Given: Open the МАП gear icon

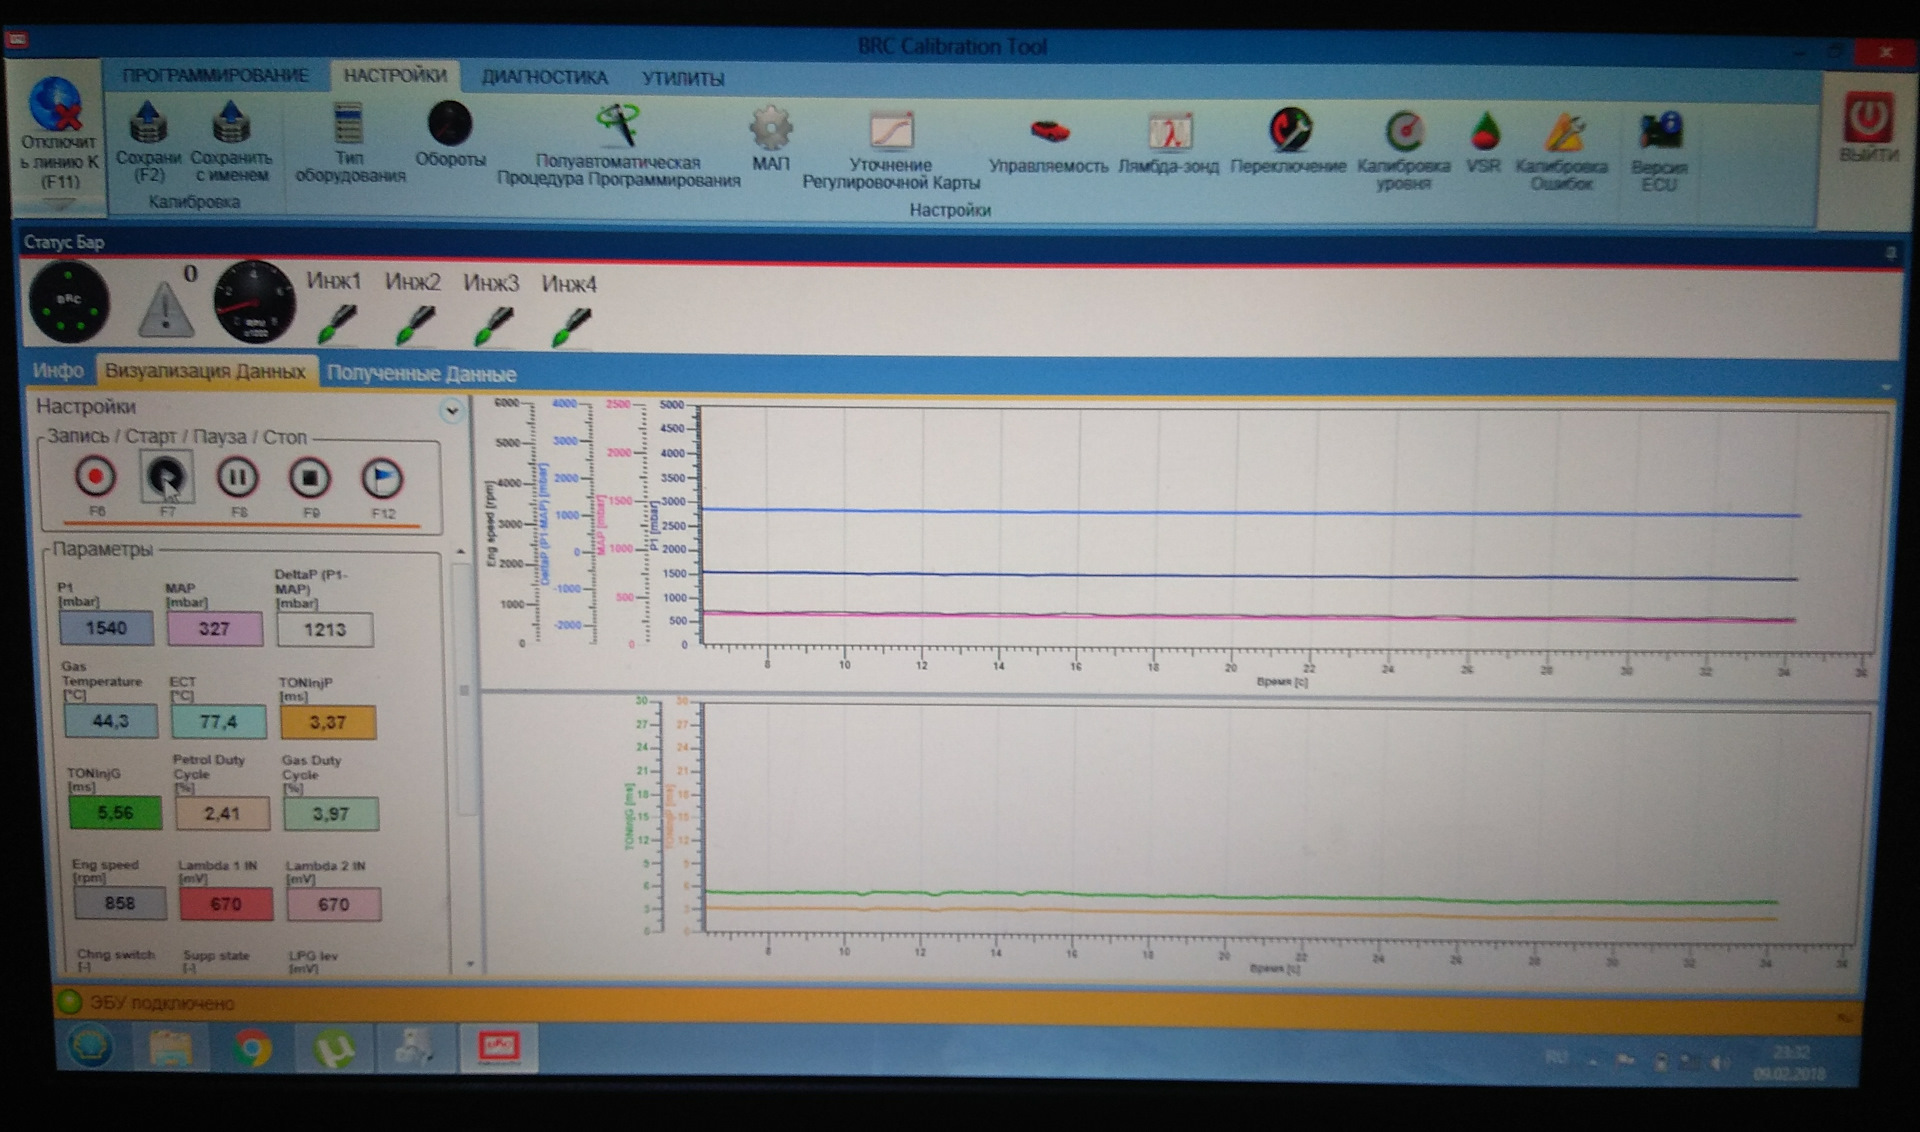Looking at the screenshot, I should click(x=770, y=127).
